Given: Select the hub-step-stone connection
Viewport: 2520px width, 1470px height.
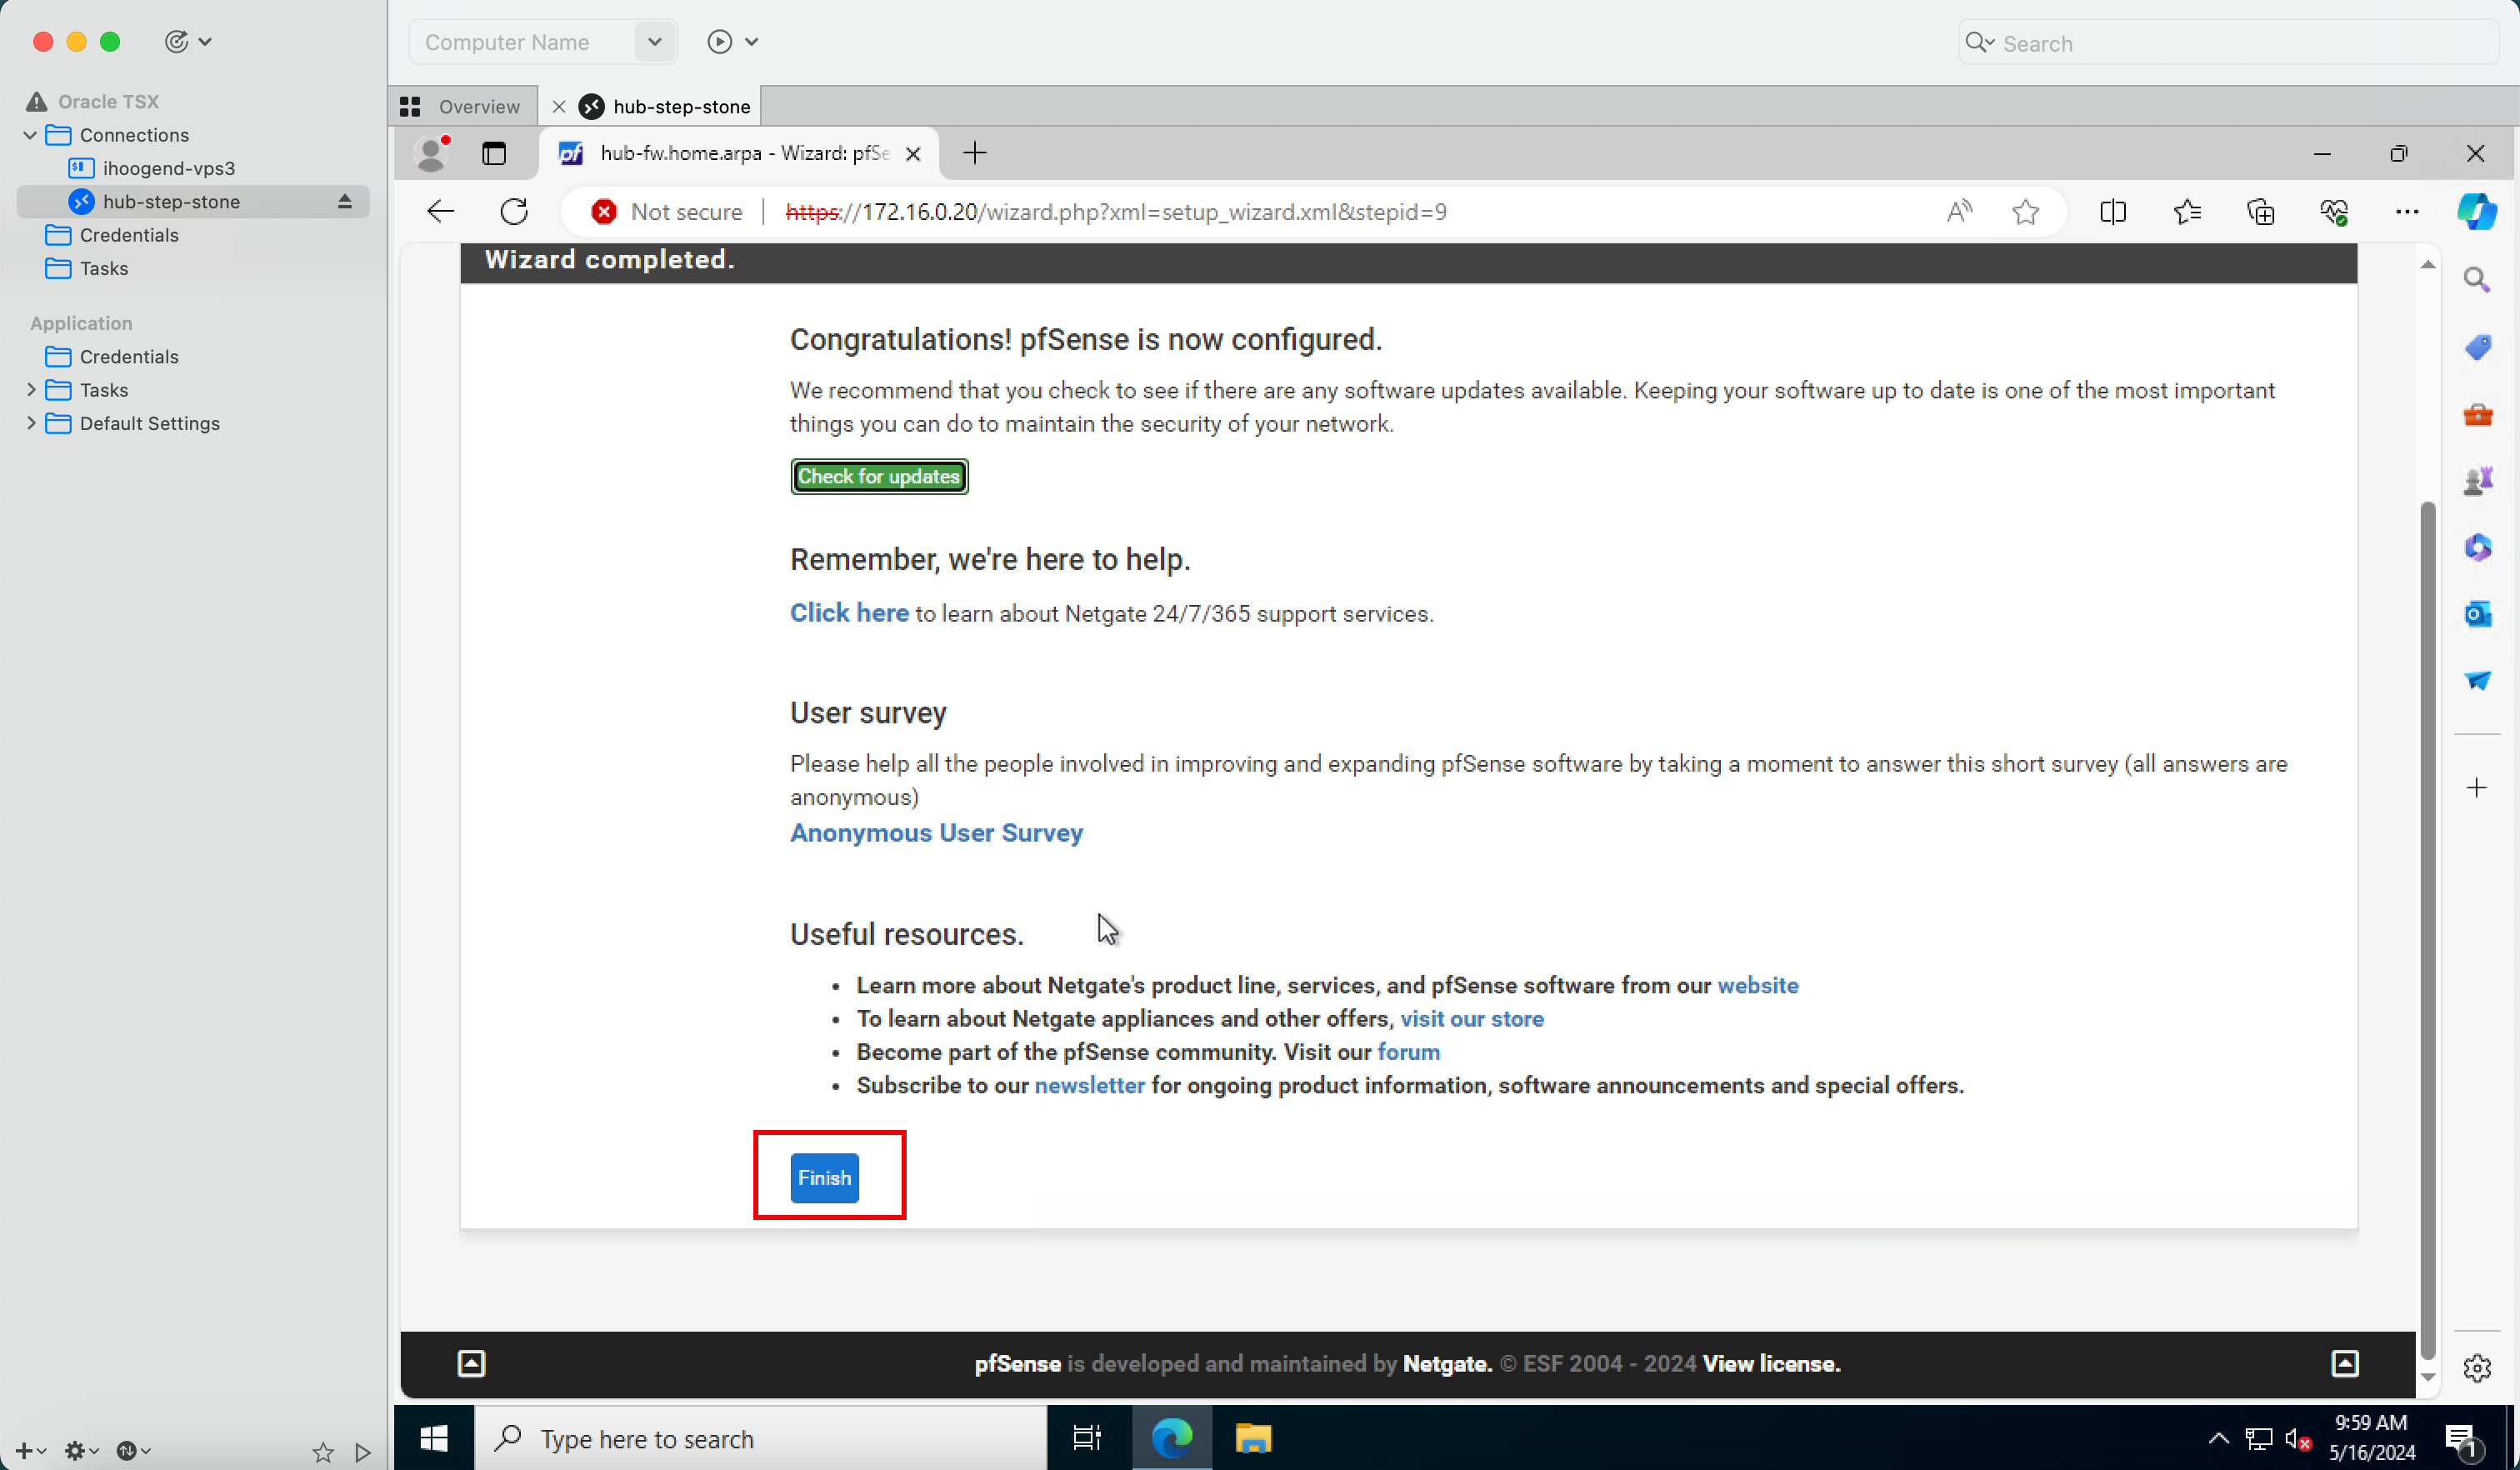Looking at the screenshot, I should point(170,199).
